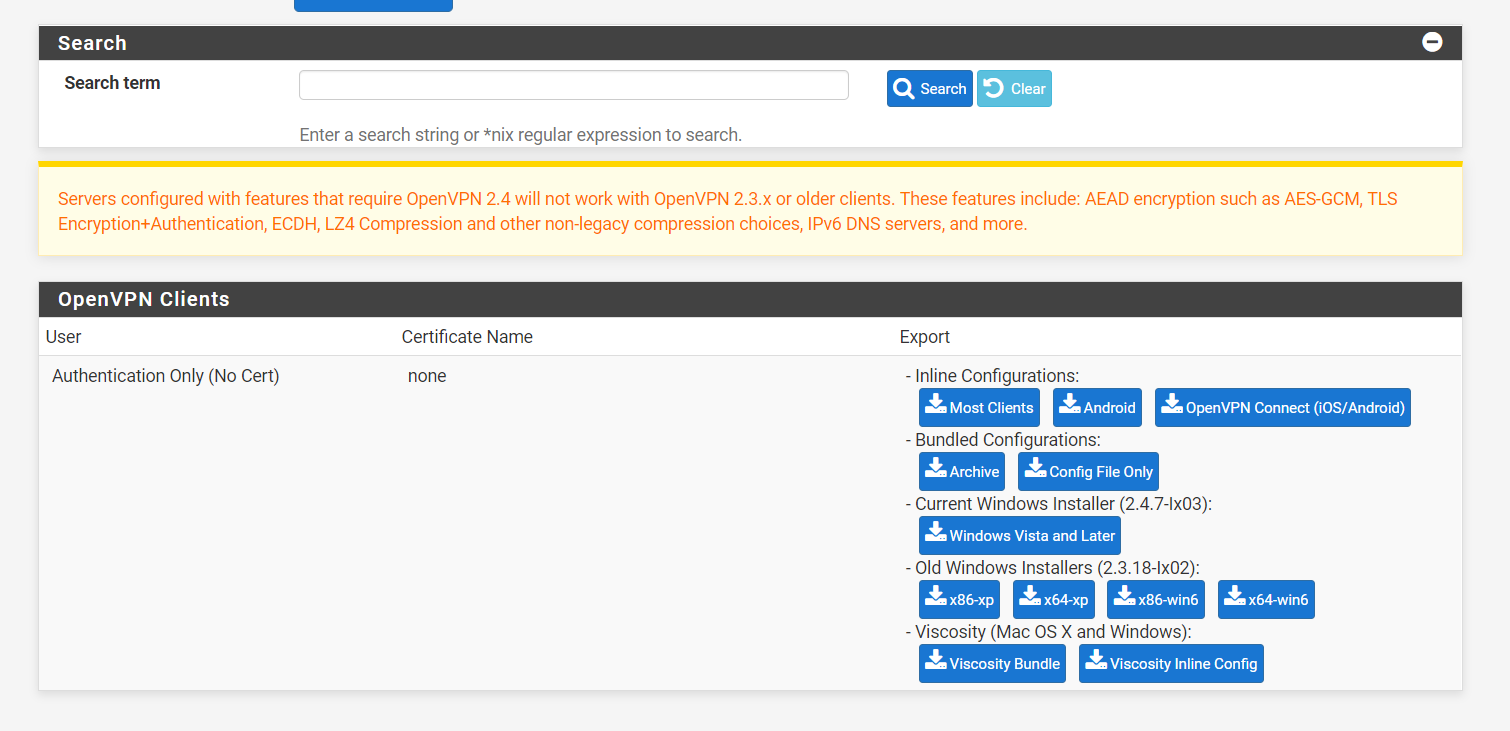The image size is (1510, 731).
Task: Click the Search button with the magnifier
Action: pyautogui.click(x=929, y=89)
